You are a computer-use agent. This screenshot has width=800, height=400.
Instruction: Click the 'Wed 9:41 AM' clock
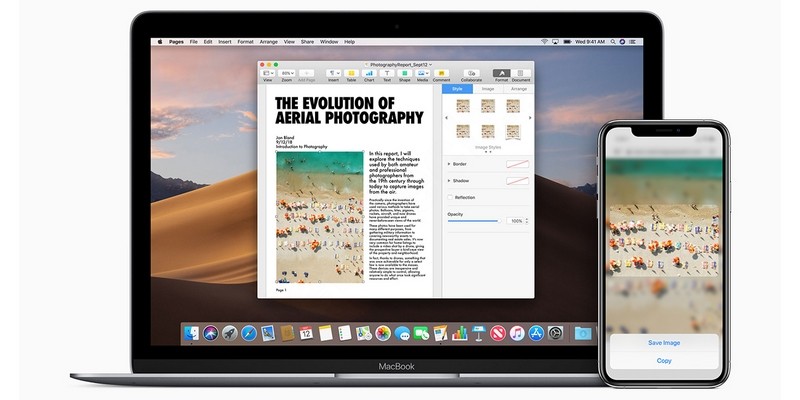click(x=589, y=42)
